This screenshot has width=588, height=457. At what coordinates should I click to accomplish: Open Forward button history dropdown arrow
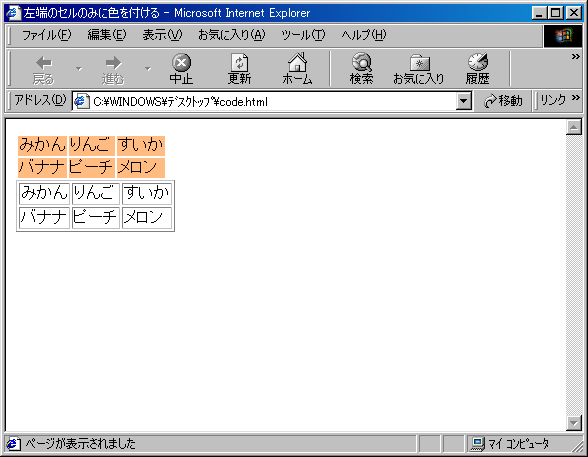coord(148,69)
